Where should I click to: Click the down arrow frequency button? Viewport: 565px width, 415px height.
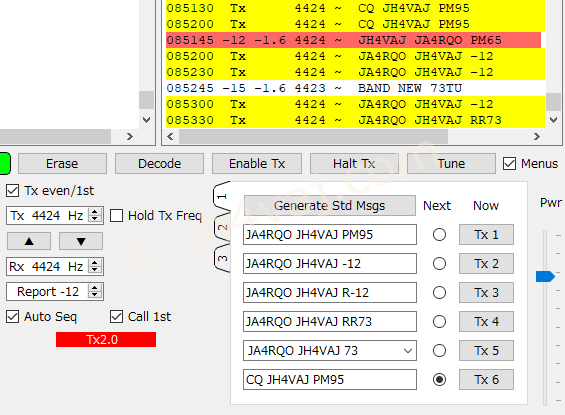pyautogui.click(x=81, y=241)
